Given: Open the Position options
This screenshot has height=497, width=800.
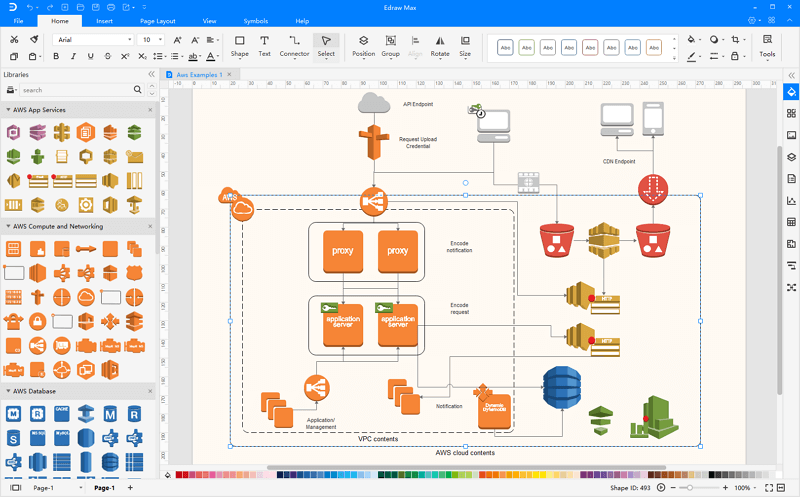Looking at the screenshot, I should 363,46.
